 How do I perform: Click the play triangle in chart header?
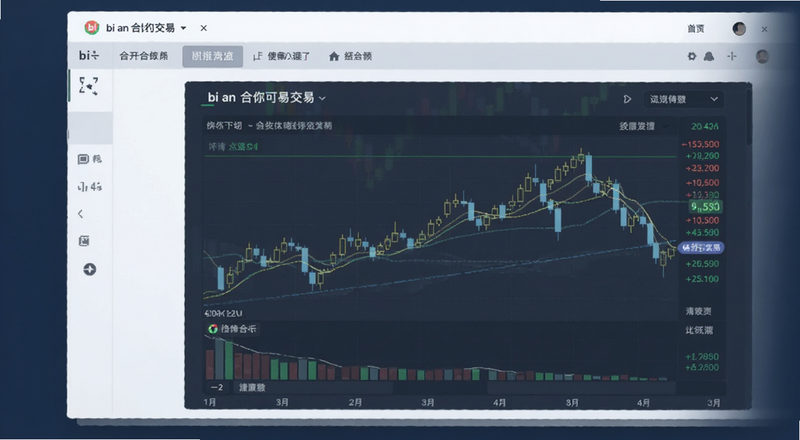pyautogui.click(x=627, y=99)
